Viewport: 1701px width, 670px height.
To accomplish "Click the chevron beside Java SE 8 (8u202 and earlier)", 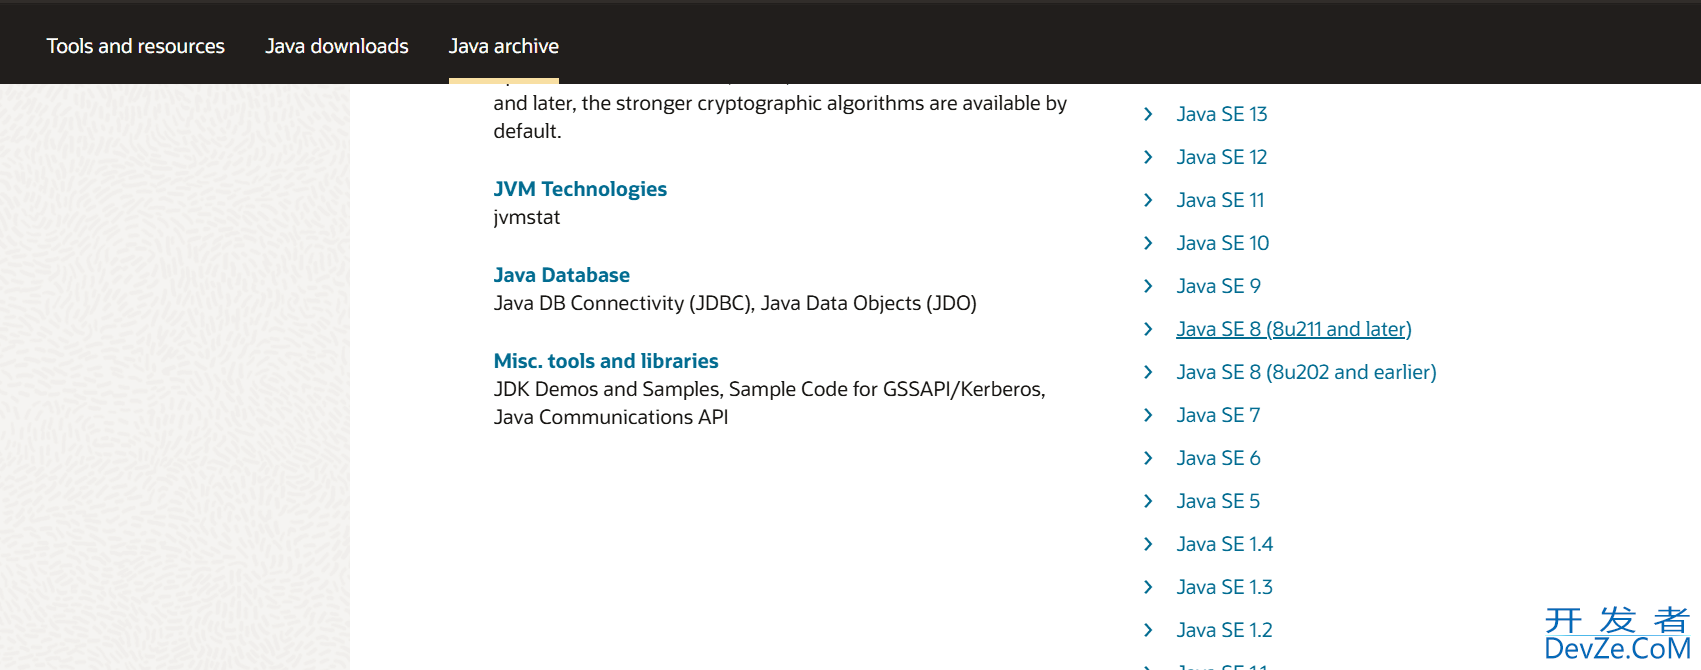I will coord(1148,372).
